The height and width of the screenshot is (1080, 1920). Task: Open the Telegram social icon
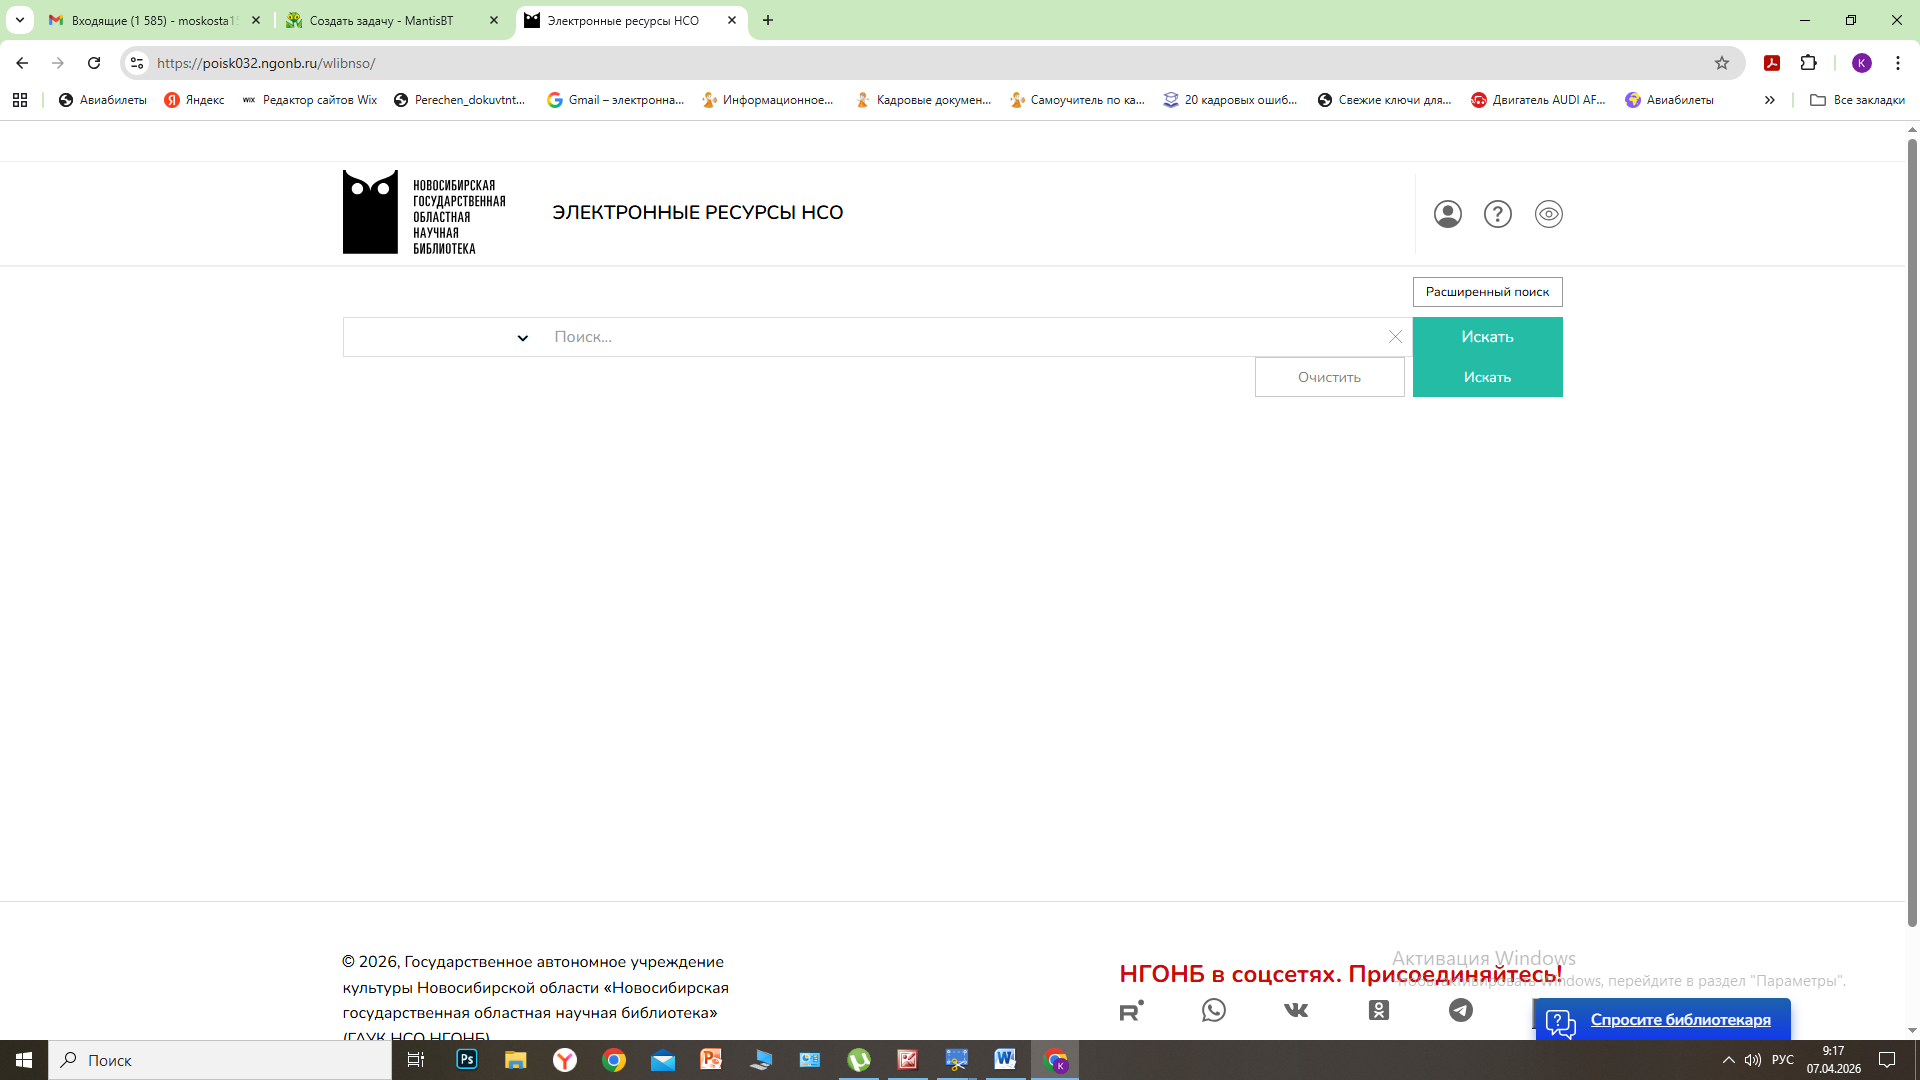click(1461, 1010)
